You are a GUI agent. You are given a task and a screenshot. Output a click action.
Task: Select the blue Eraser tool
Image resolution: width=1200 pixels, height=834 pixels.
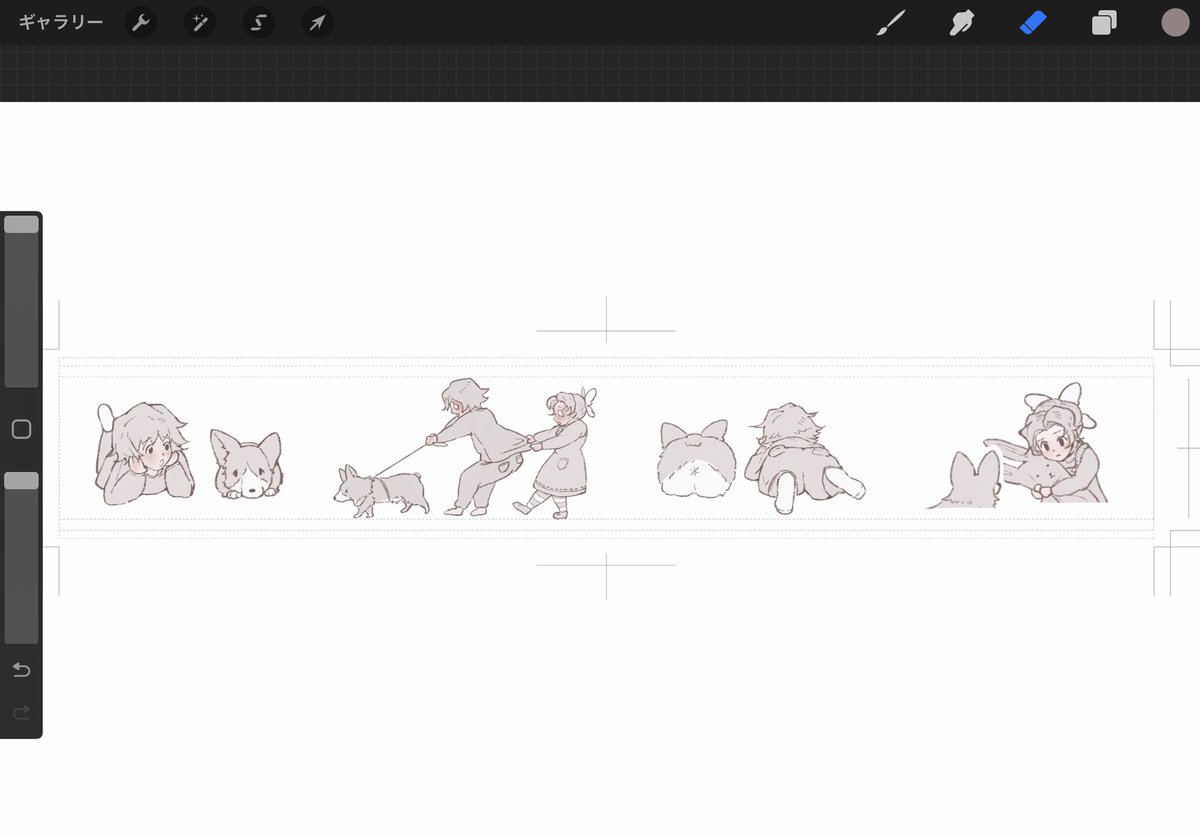(x=1033, y=22)
